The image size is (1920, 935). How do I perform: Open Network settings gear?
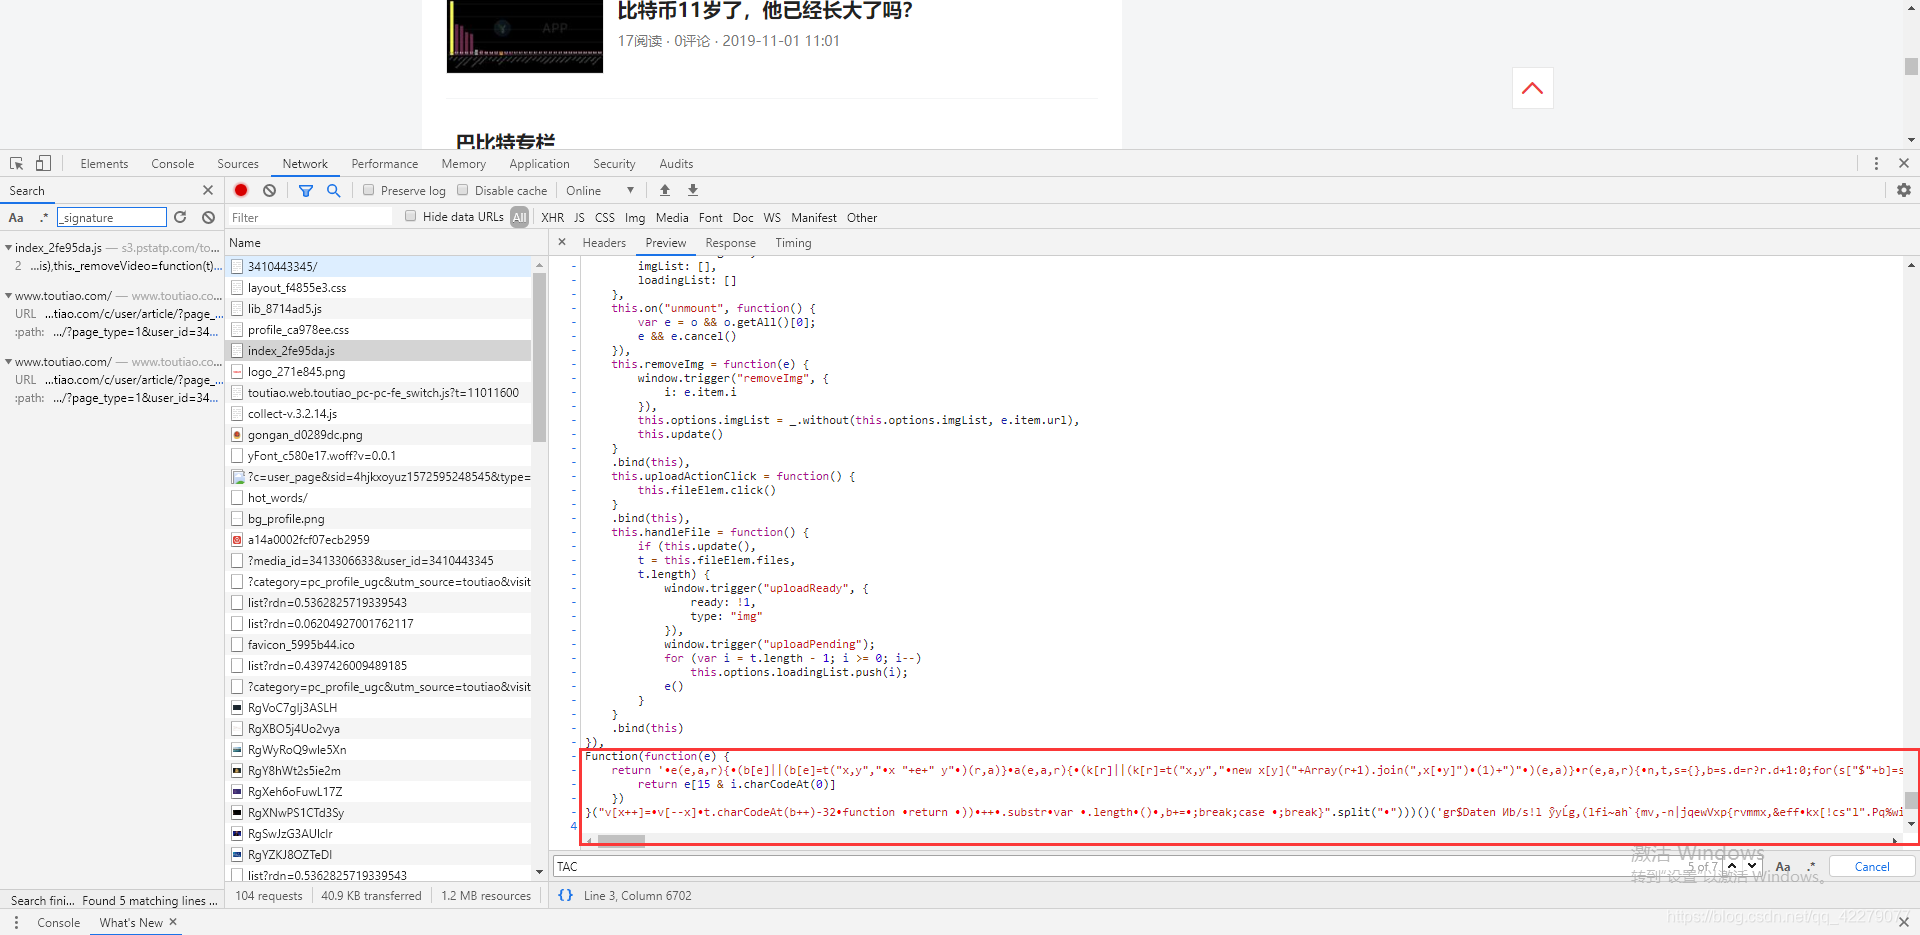click(1904, 190)
